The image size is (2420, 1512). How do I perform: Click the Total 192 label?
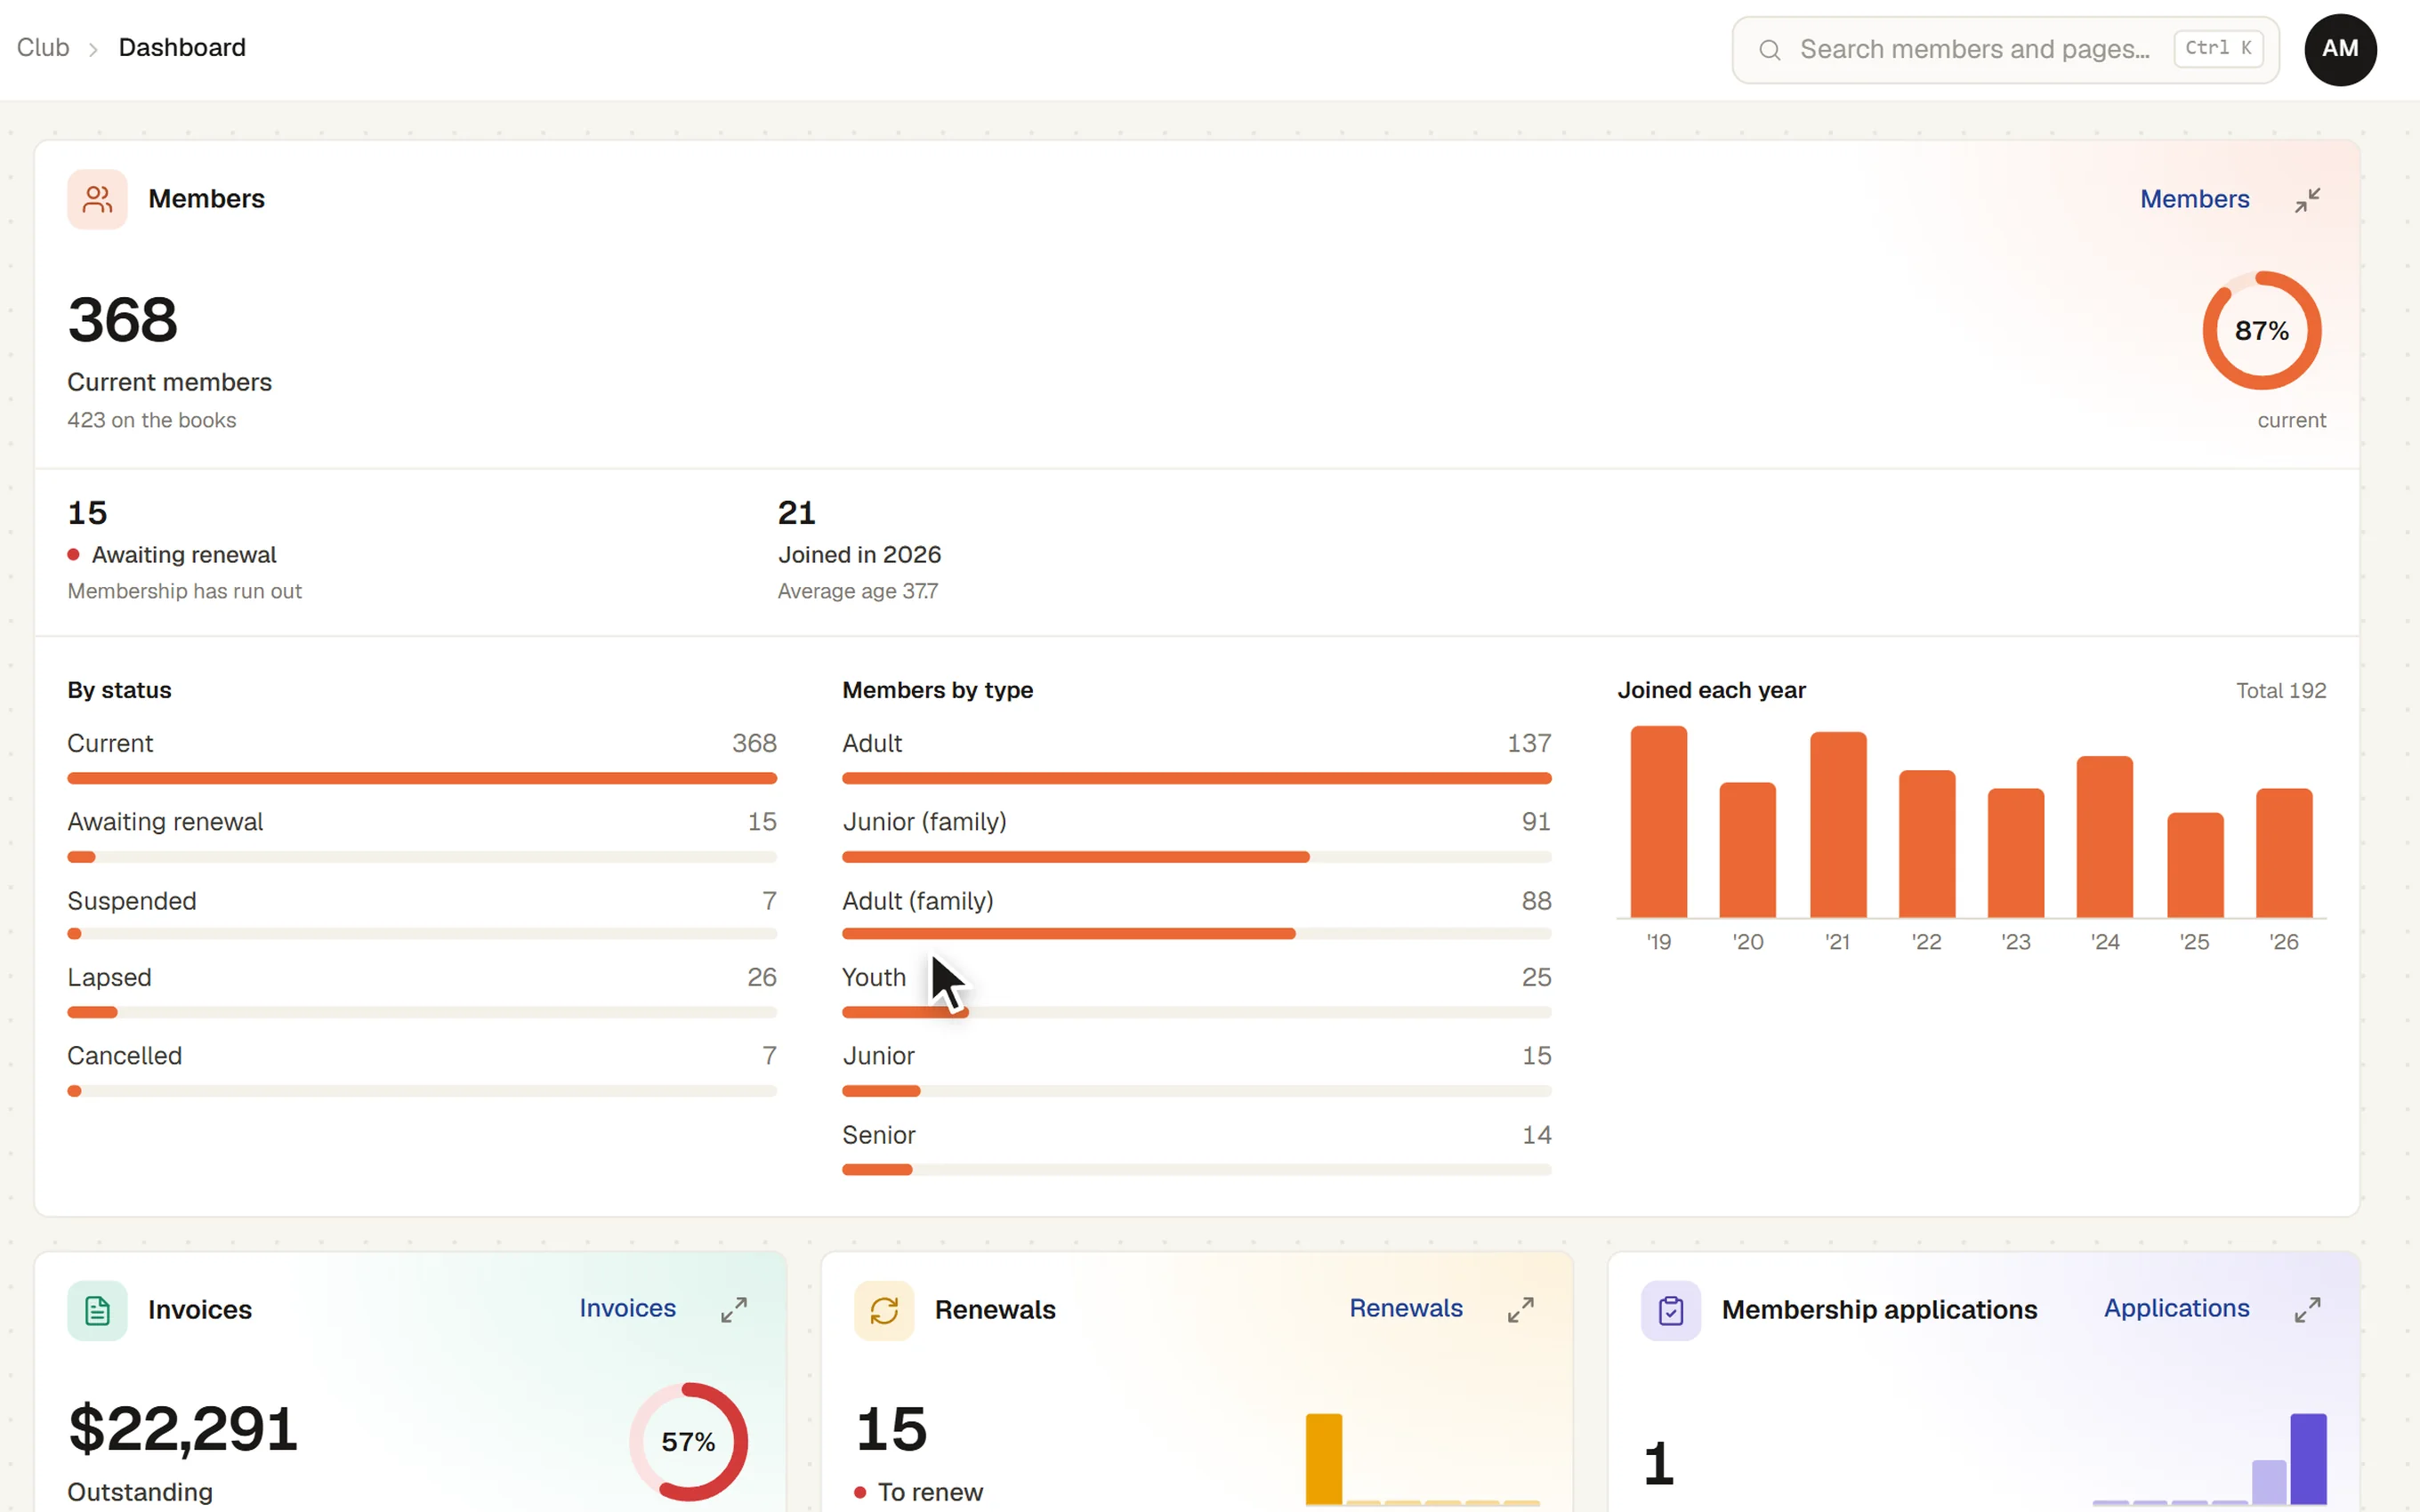coord(2281,690)
